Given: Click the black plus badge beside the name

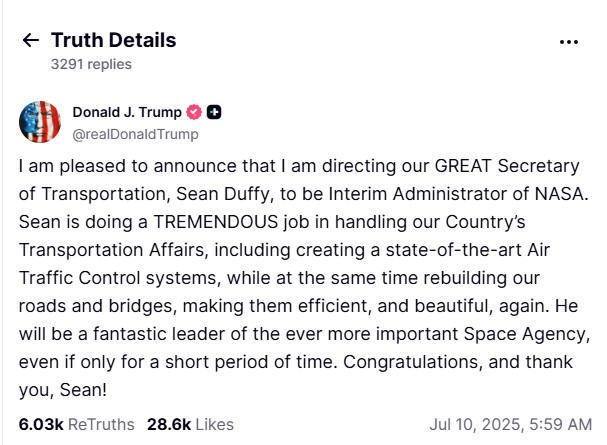Looking at the screenshot, I should pyautogui.click(x=214, y=112).
